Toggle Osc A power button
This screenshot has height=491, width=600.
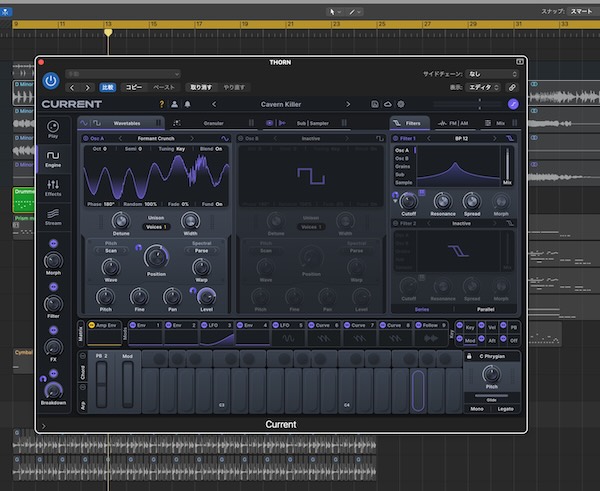click(86, 139)
